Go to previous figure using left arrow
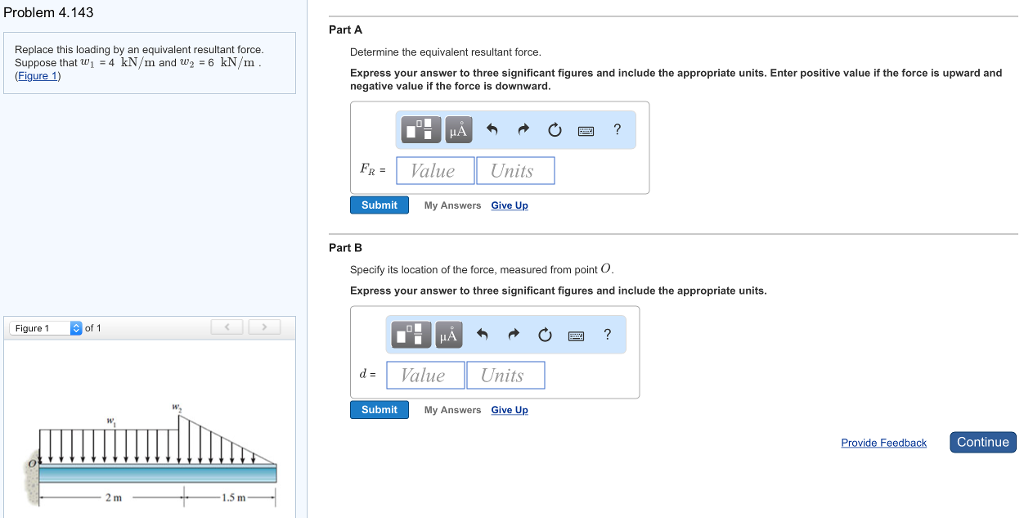Image resolution: width=1024 pixels, height=518 pixels. point(227,327)
